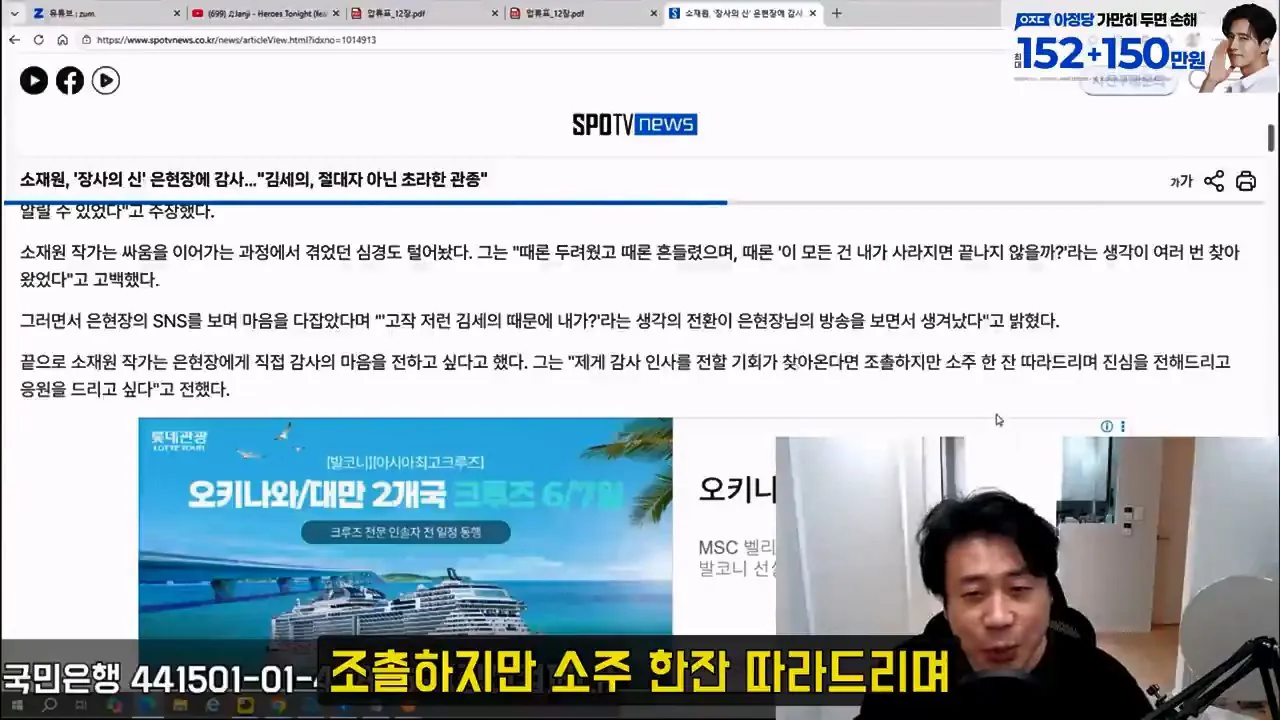Click the SPOTV news logo
The height and width of the screenshot is (720, 1280).
click(x=635, y=124)
